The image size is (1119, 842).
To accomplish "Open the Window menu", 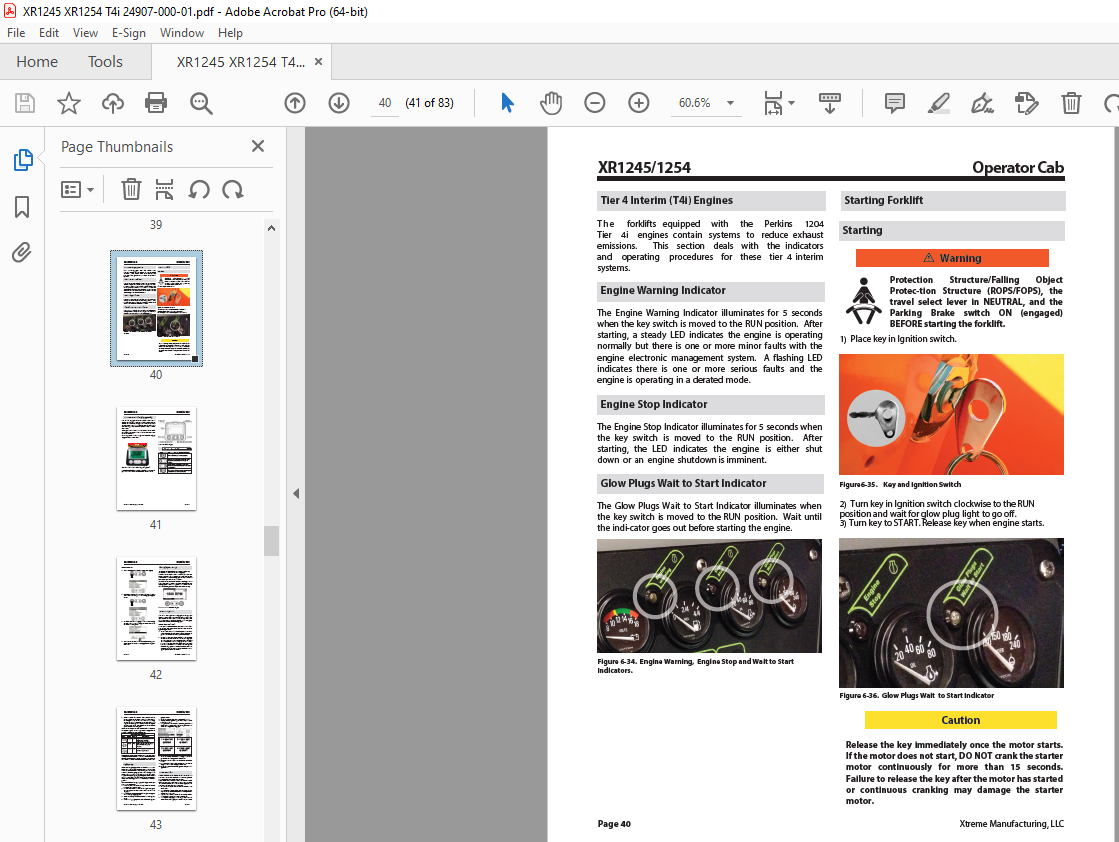I will tap(181, 33).
